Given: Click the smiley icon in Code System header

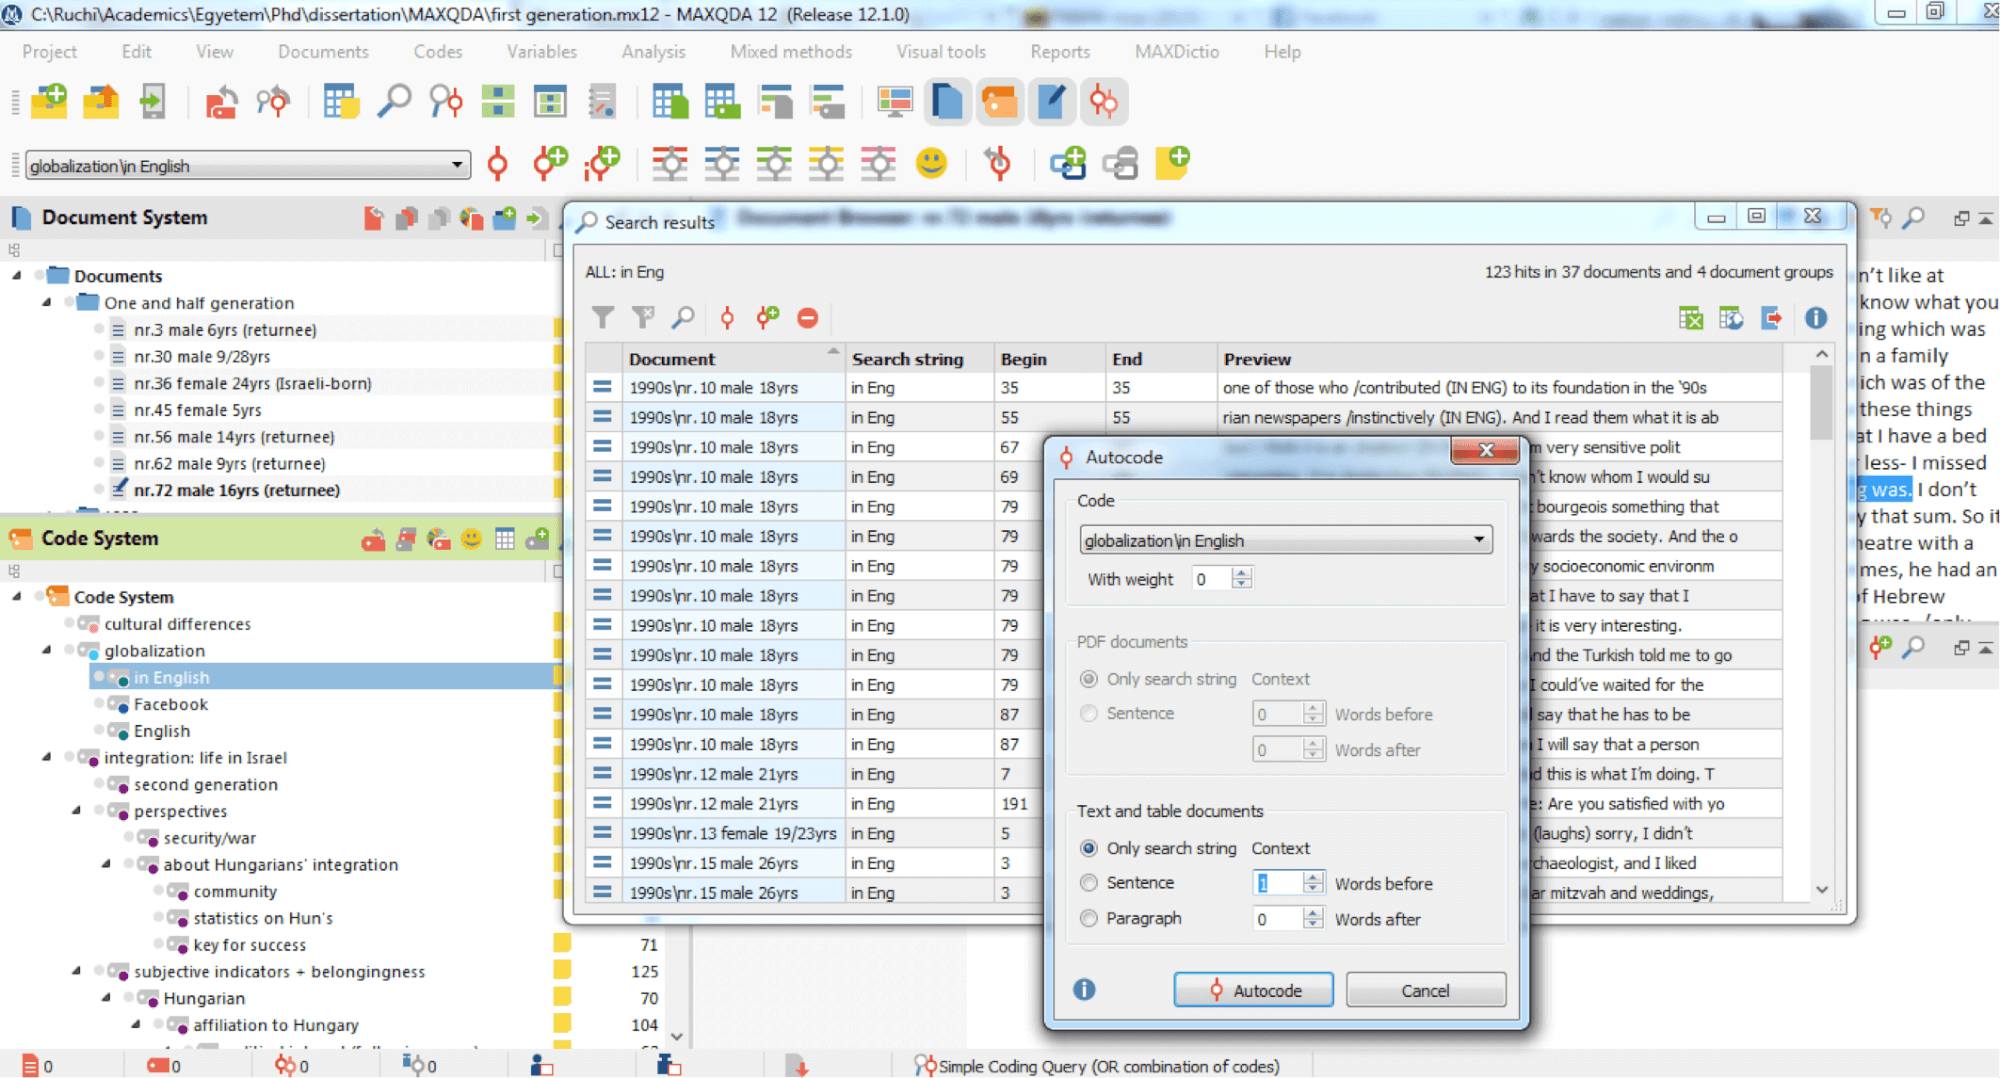Looking at the screenshot, I should (x=471, y=540).
